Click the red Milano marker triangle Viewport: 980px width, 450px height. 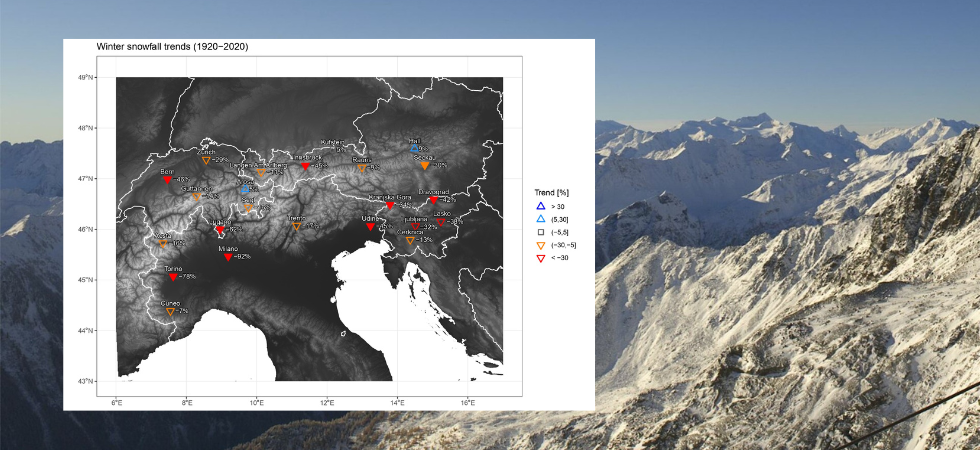228,257
